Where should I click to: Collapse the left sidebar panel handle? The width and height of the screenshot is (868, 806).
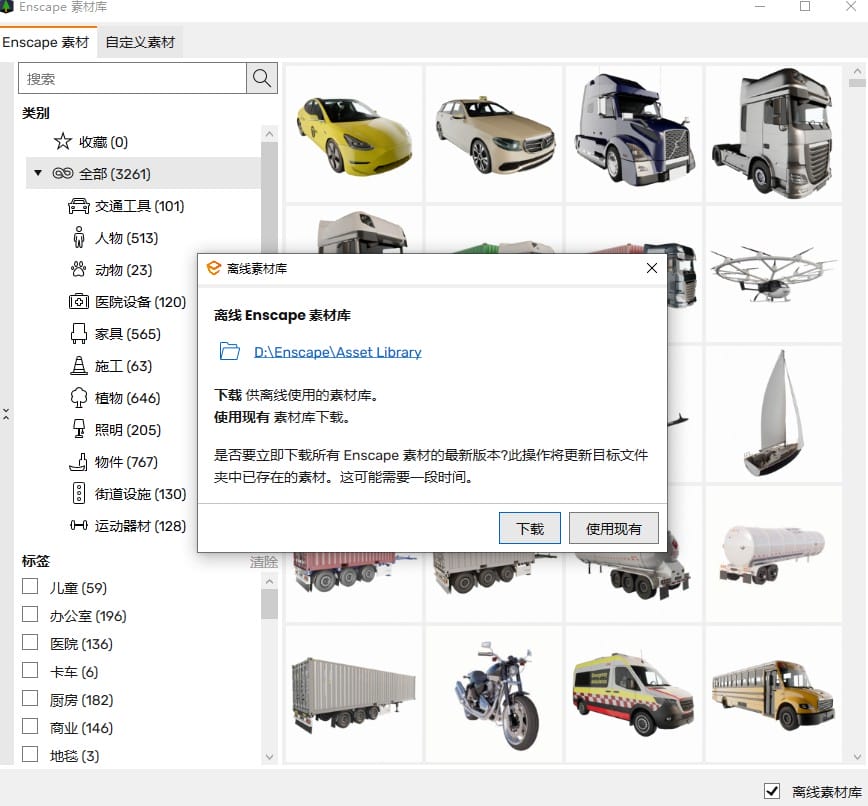(x=6, y=414)
